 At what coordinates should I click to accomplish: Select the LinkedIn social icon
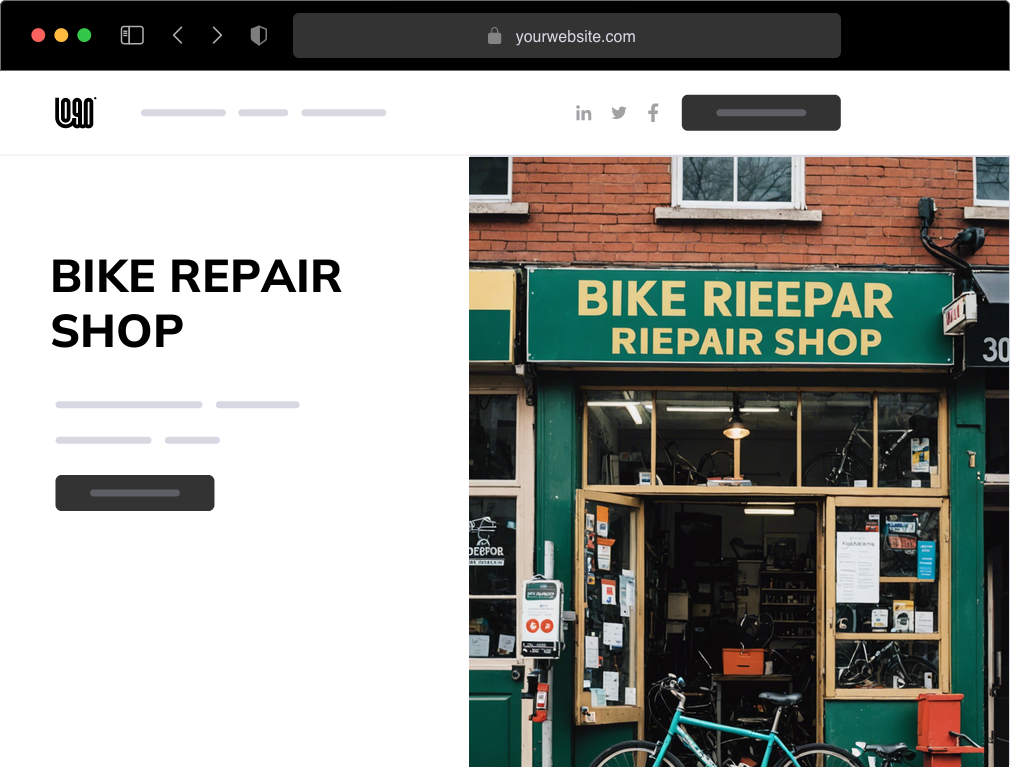point(584,113)
